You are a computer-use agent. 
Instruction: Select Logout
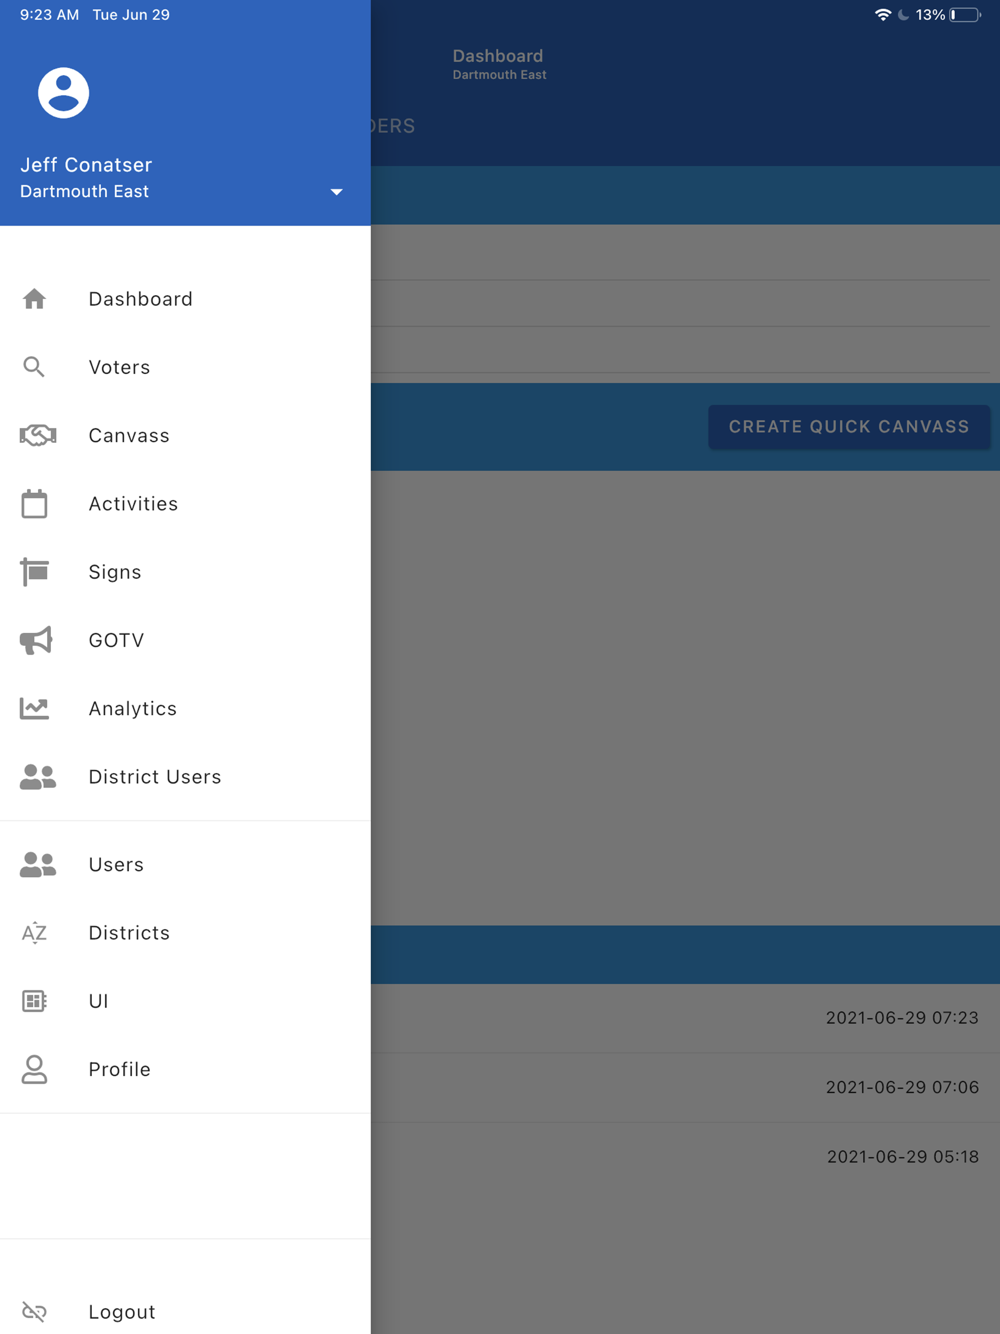pyautogui.click(x=122, y=1311)
